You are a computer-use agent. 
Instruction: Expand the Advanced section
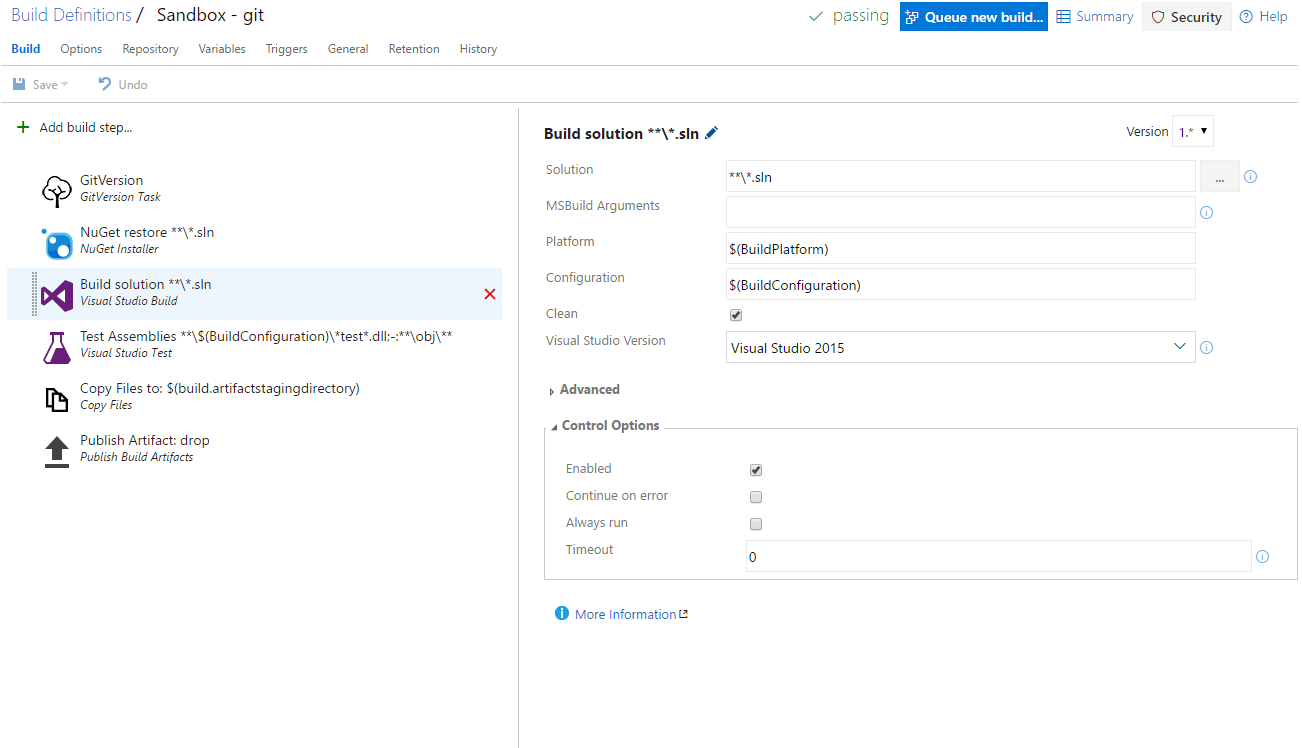pos(589,389)
